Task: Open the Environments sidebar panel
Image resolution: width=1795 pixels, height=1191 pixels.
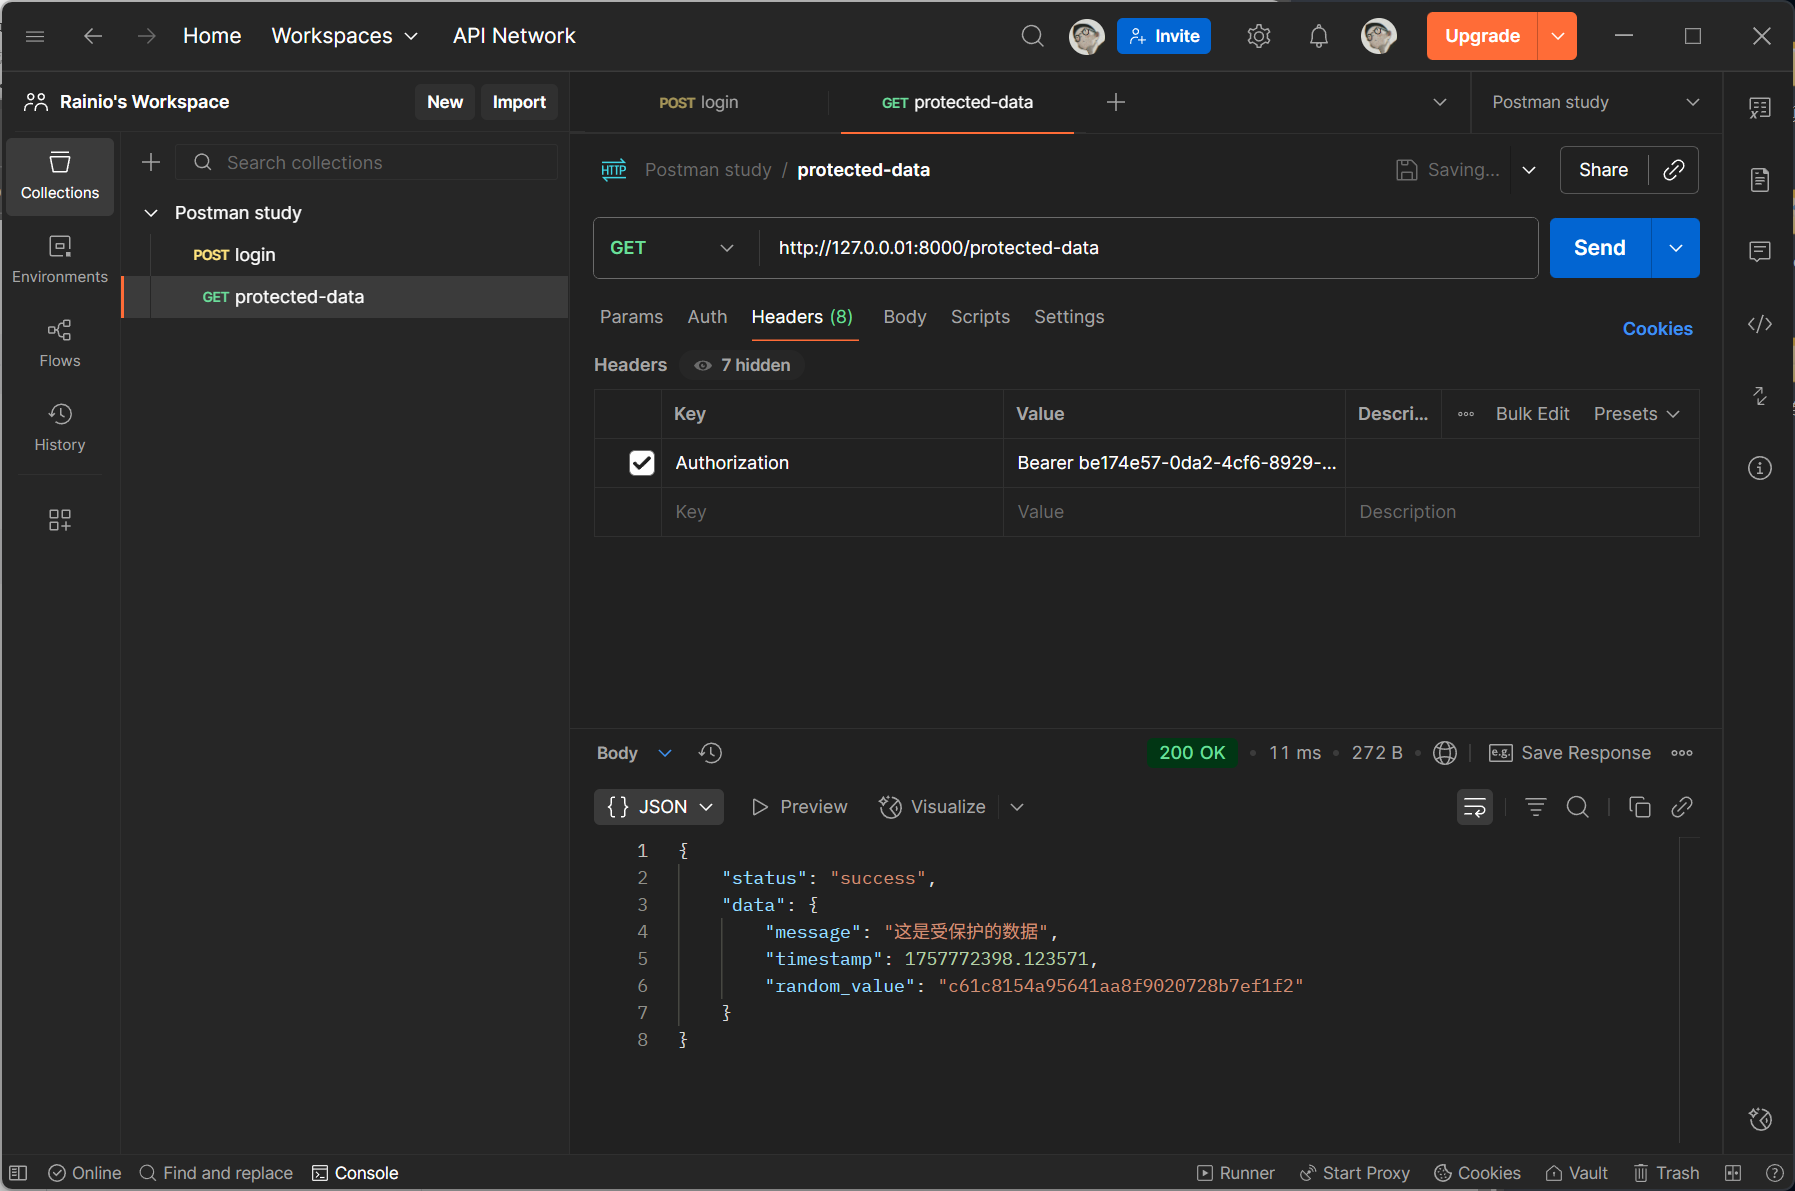Action: pyautogui.click(x=60, y=260)
